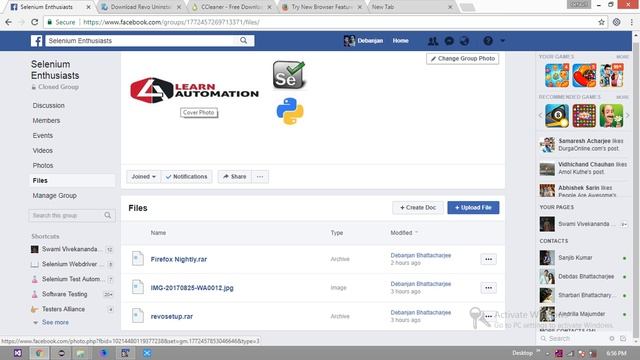Open the Firefox Nightly.rar file link
The image size is (640, 360).
(179, 259)
